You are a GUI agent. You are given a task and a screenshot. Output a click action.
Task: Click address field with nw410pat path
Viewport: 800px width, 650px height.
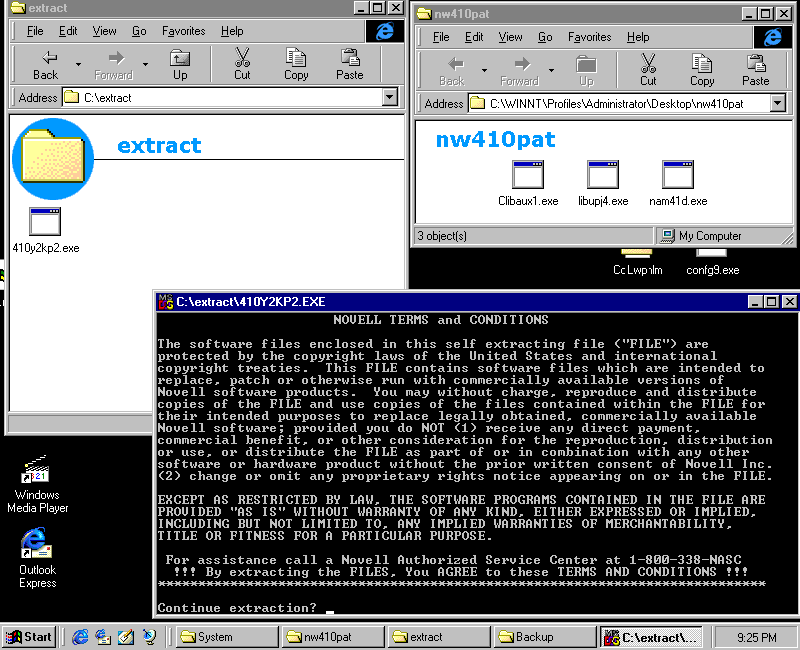click(x=626, y=103)
